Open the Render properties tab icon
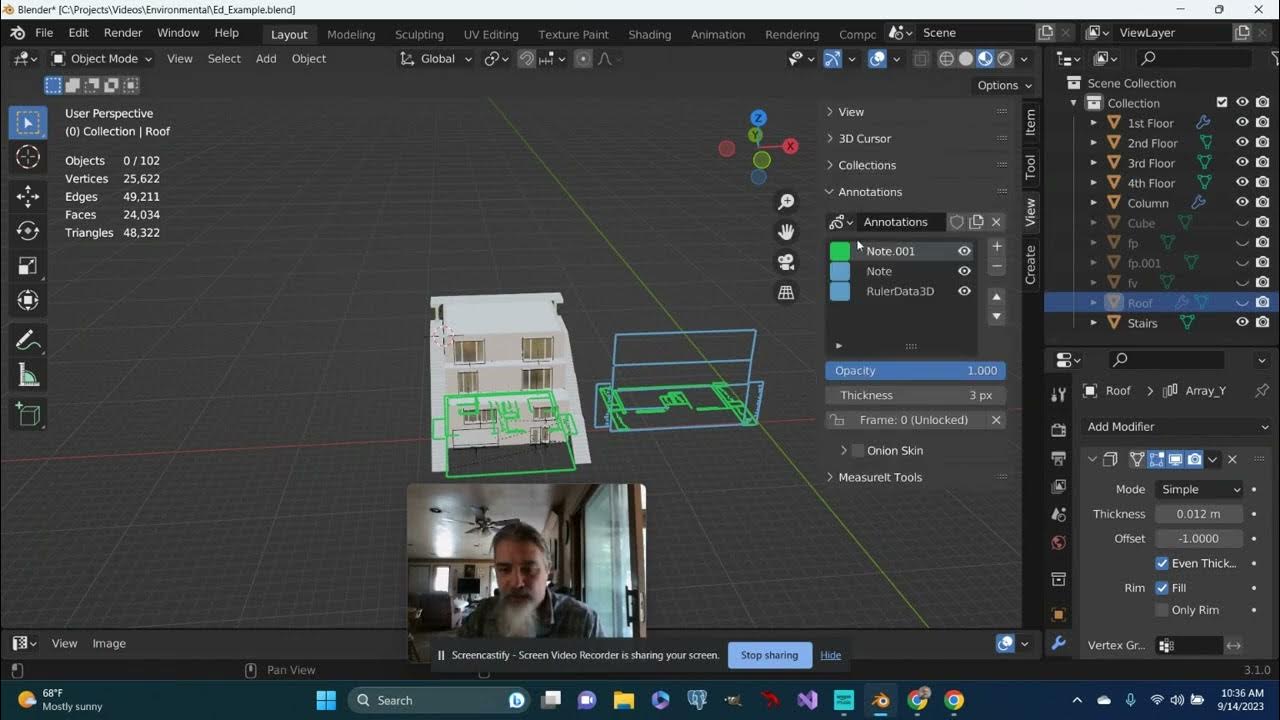Viewport: 1280px width, 720px height. (1059, 430)
